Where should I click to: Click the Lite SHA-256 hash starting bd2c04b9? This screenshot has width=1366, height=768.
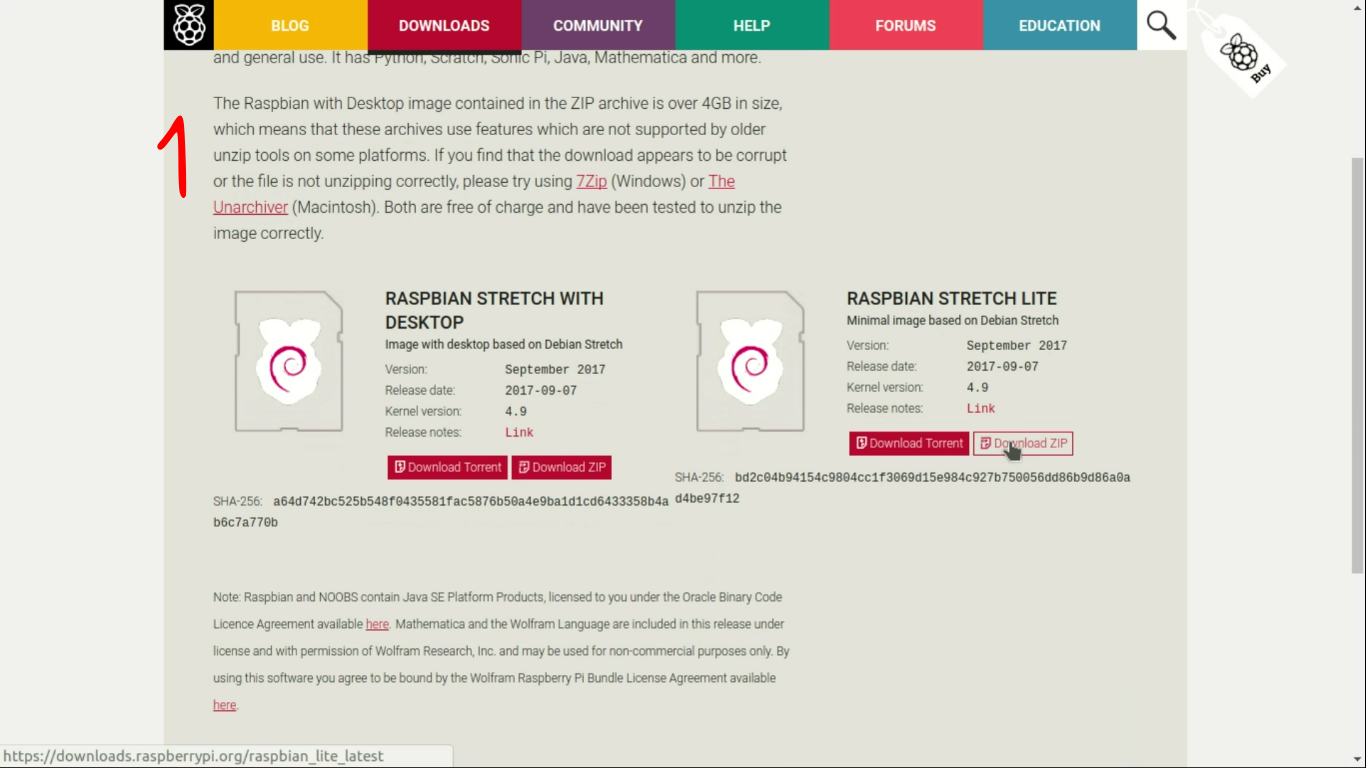903,488
